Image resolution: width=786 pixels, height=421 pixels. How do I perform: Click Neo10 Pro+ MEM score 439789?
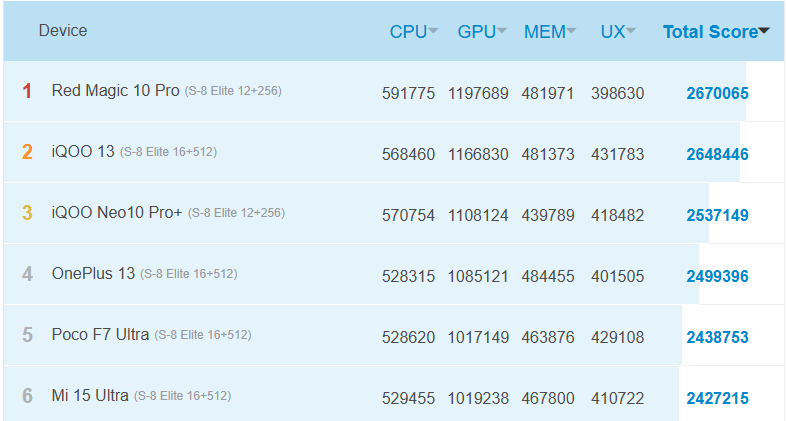(x=548, y=216)
